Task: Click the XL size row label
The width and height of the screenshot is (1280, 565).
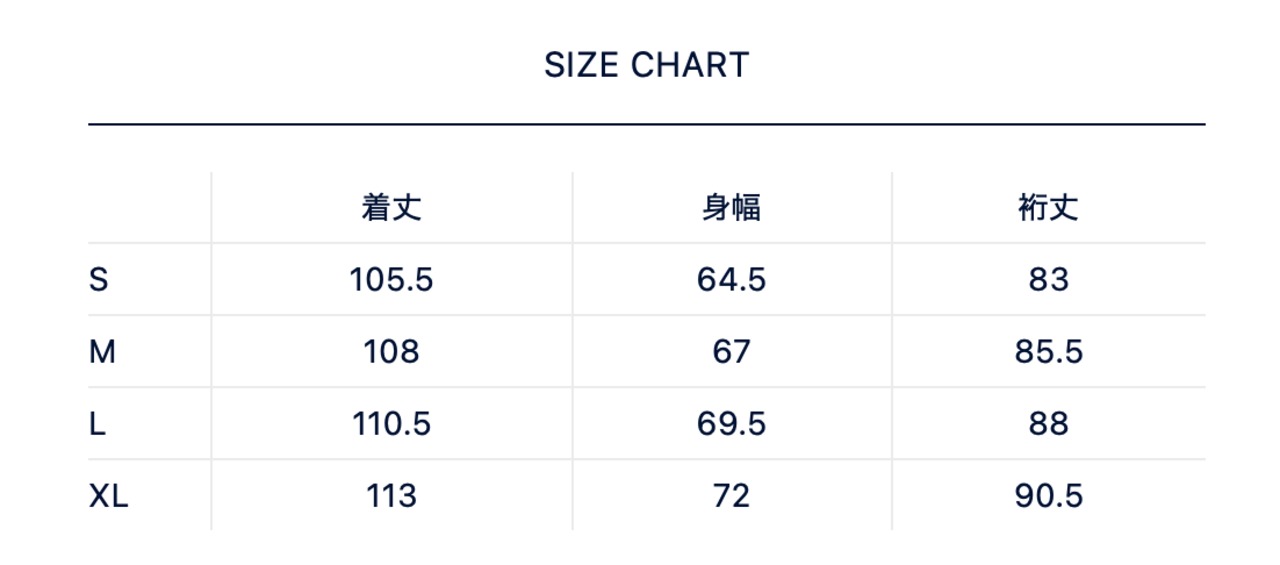Action: pyautogui.click(x=108, y=496)
